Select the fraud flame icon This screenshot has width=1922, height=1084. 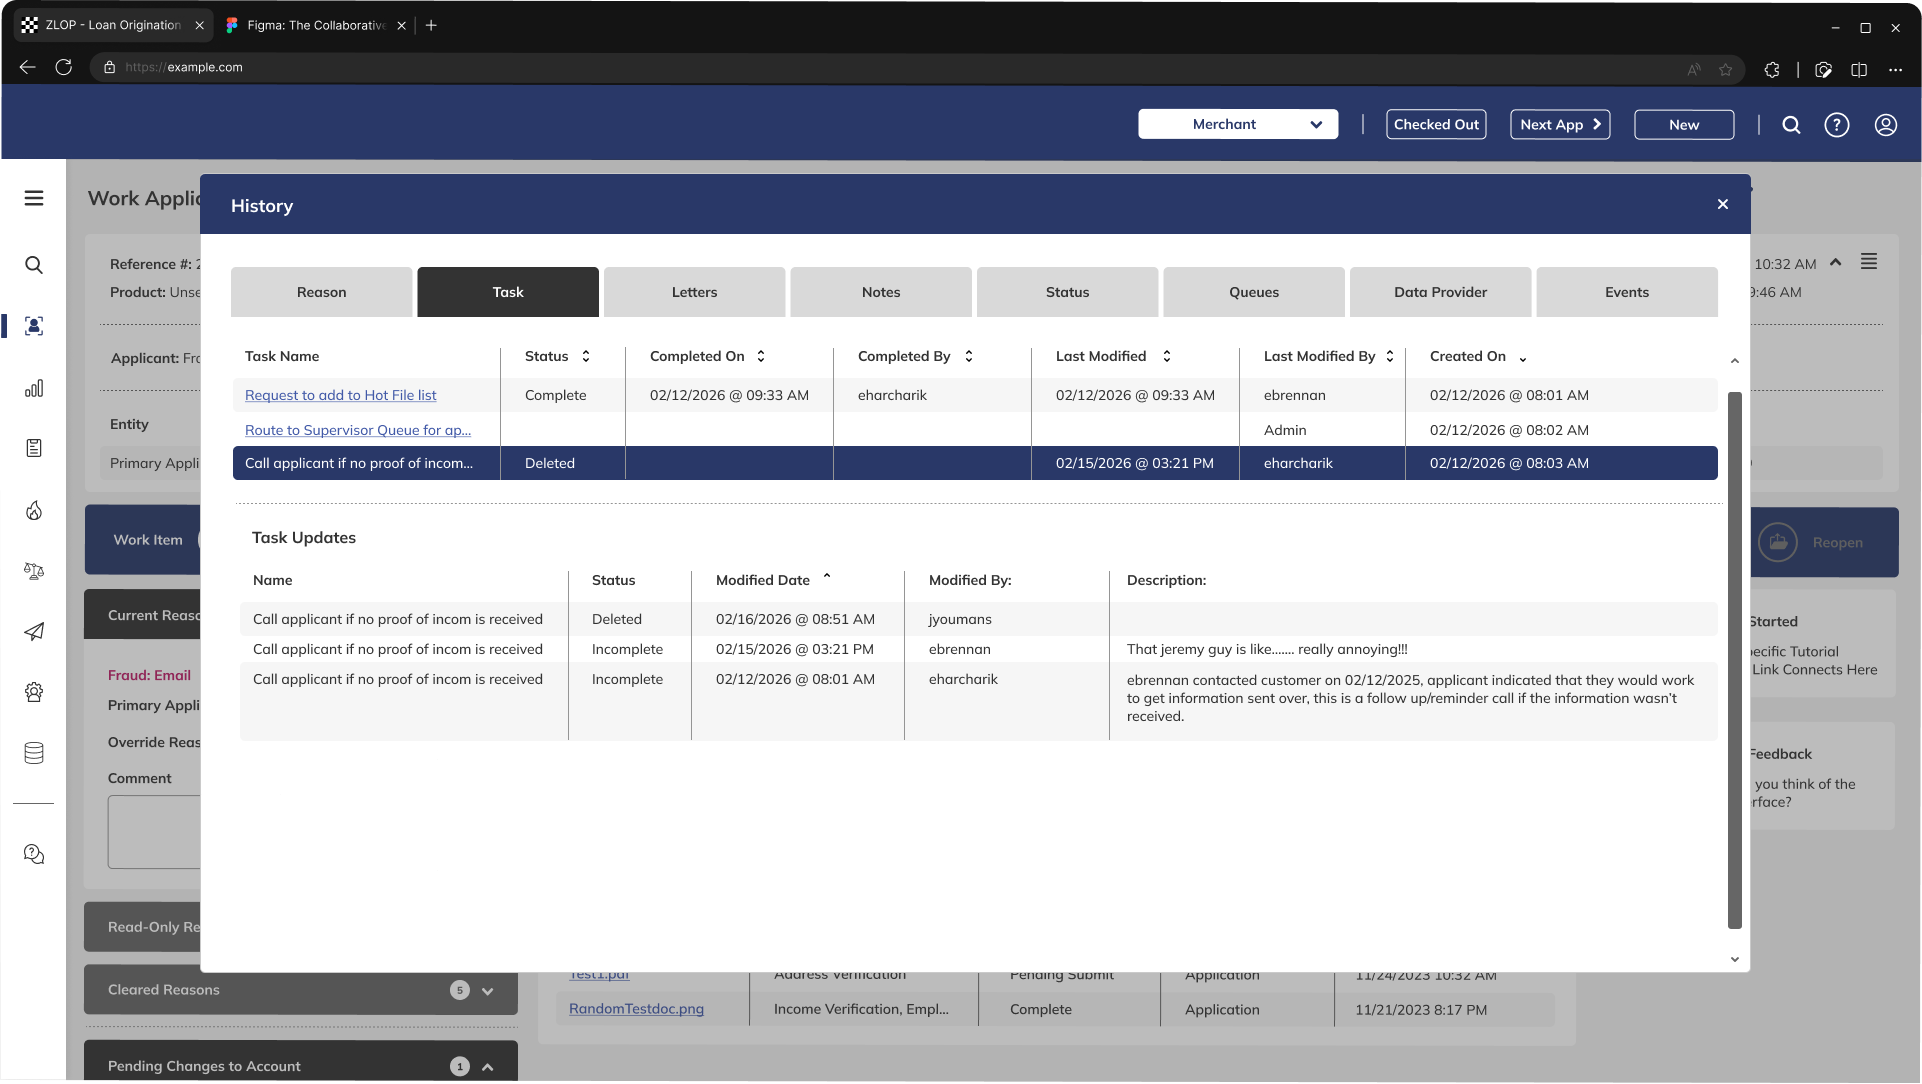pyautogui.click(x=34, y=510)
